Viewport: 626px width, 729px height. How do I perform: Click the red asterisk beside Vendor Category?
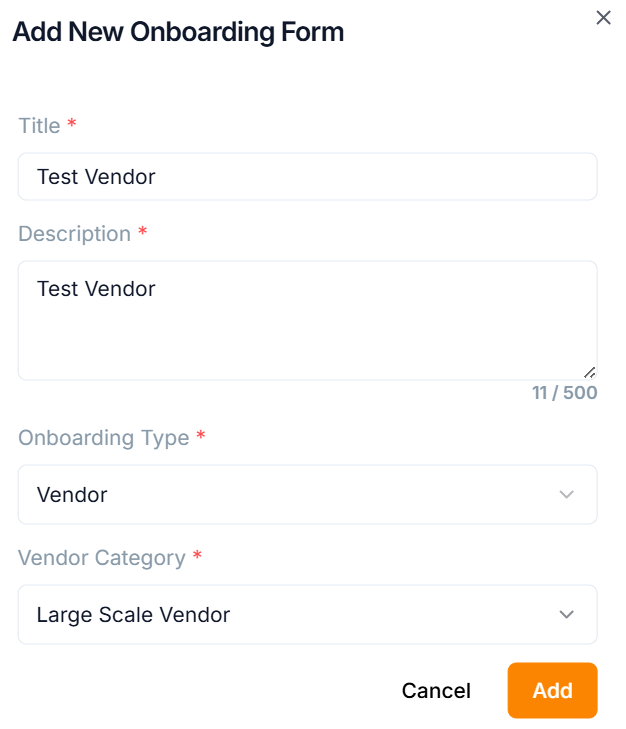[x=197, y=558]
